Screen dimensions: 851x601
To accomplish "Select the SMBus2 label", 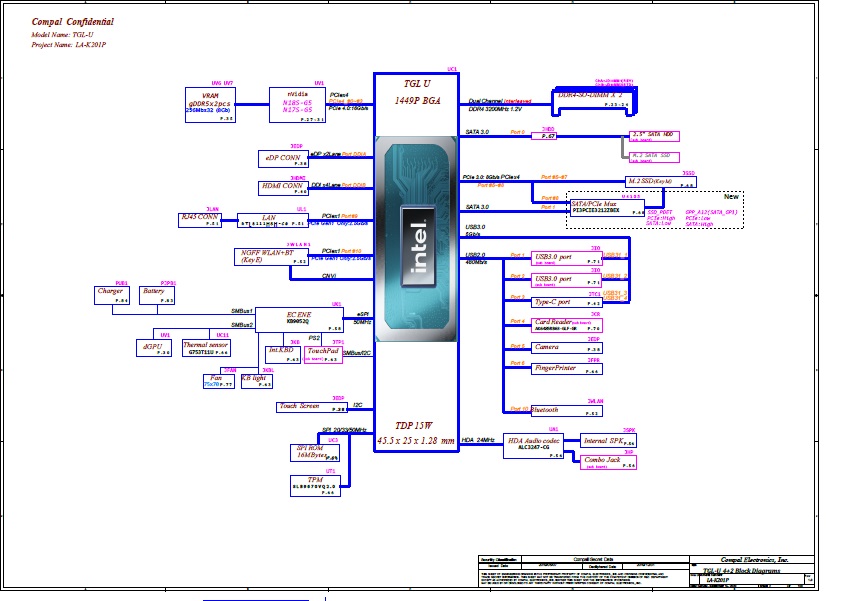I will pyautogui.click(x=242, y=325).
